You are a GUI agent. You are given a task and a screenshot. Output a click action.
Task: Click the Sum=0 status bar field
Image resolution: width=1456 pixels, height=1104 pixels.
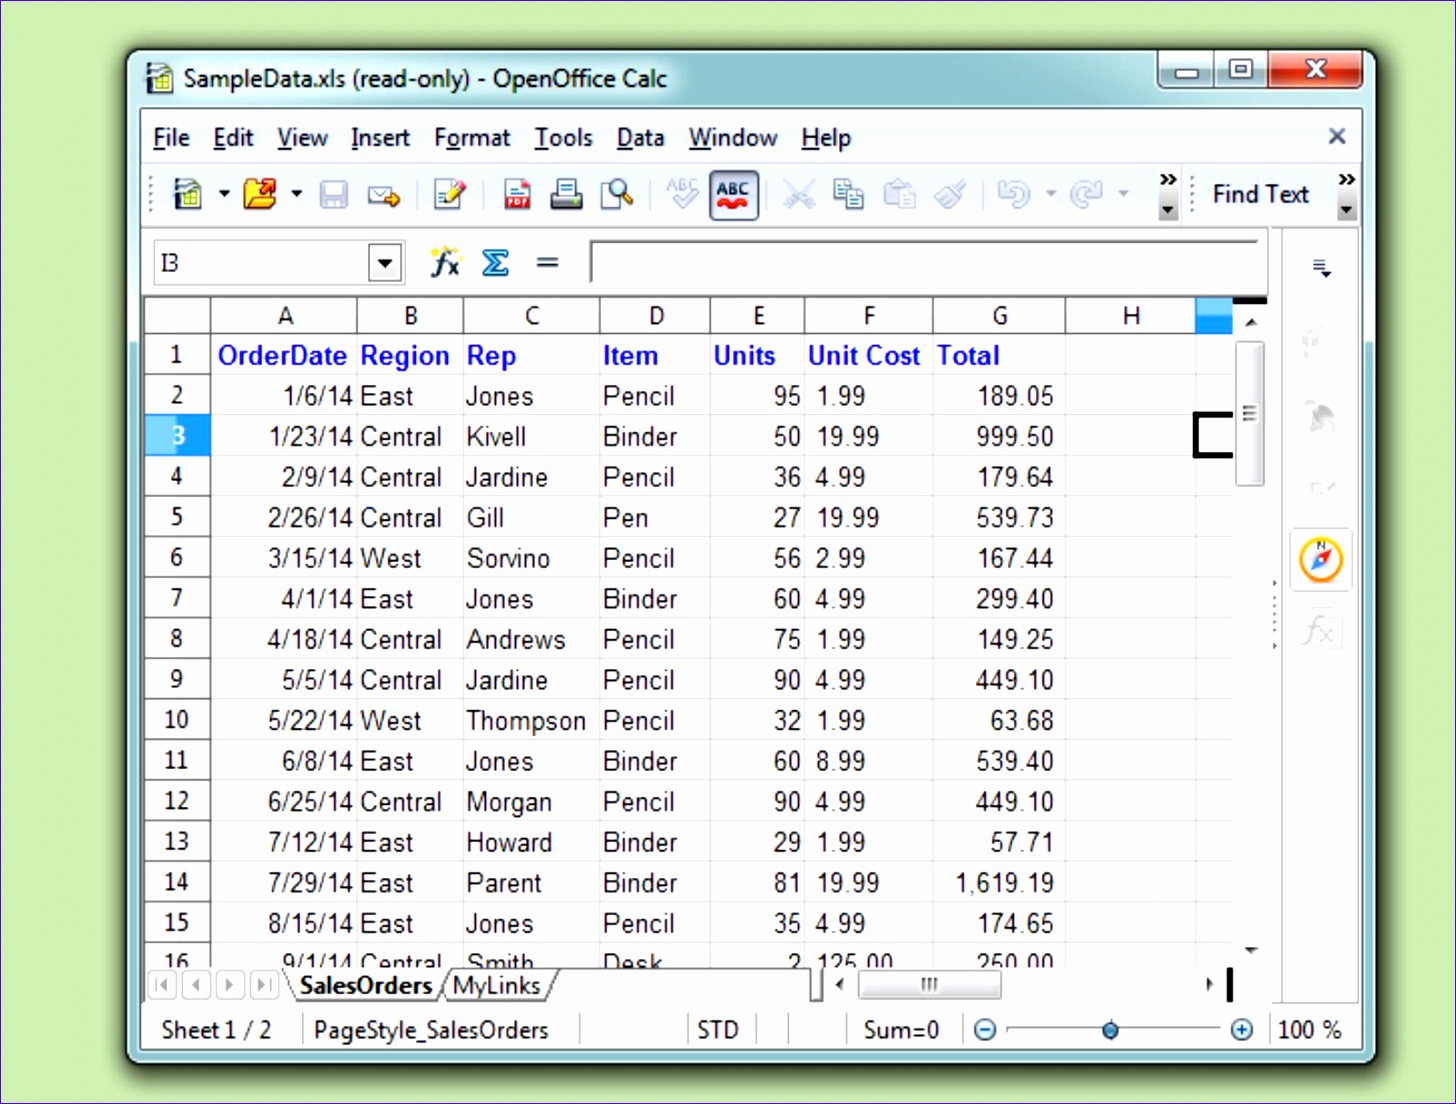click(x=901, y=1030)
